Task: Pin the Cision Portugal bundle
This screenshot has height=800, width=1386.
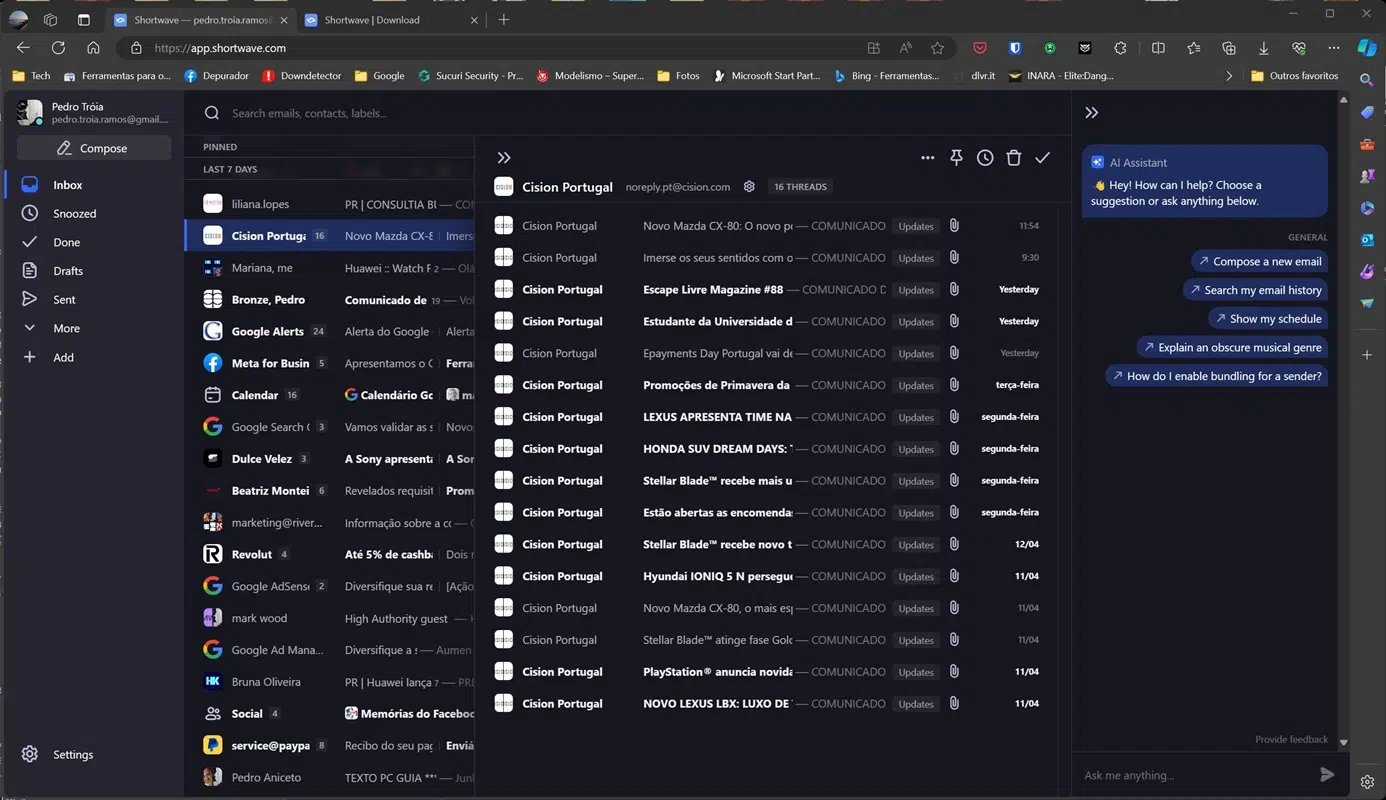Action: click(x=956, y=158)
